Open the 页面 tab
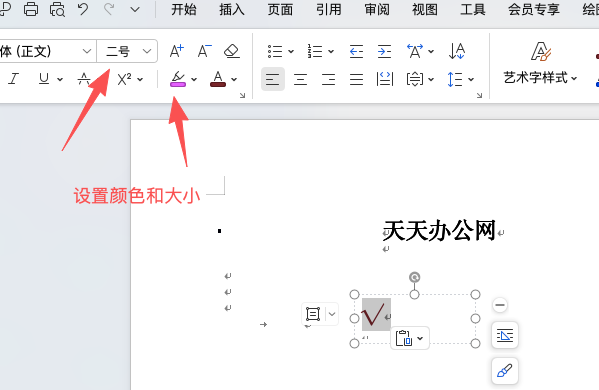 click(x=280, y=10)
